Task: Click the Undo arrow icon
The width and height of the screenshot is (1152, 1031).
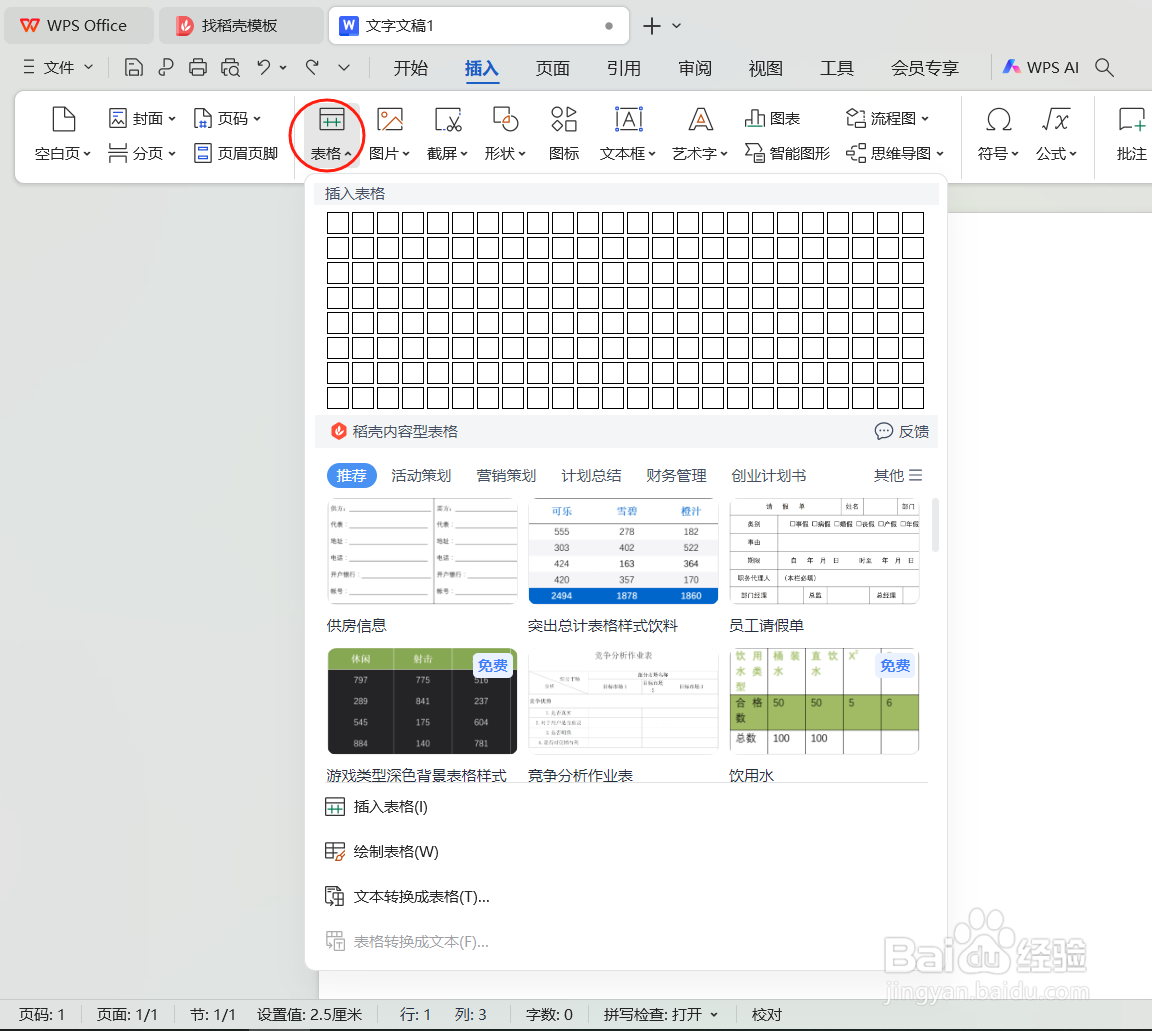Action: point(264,68)
